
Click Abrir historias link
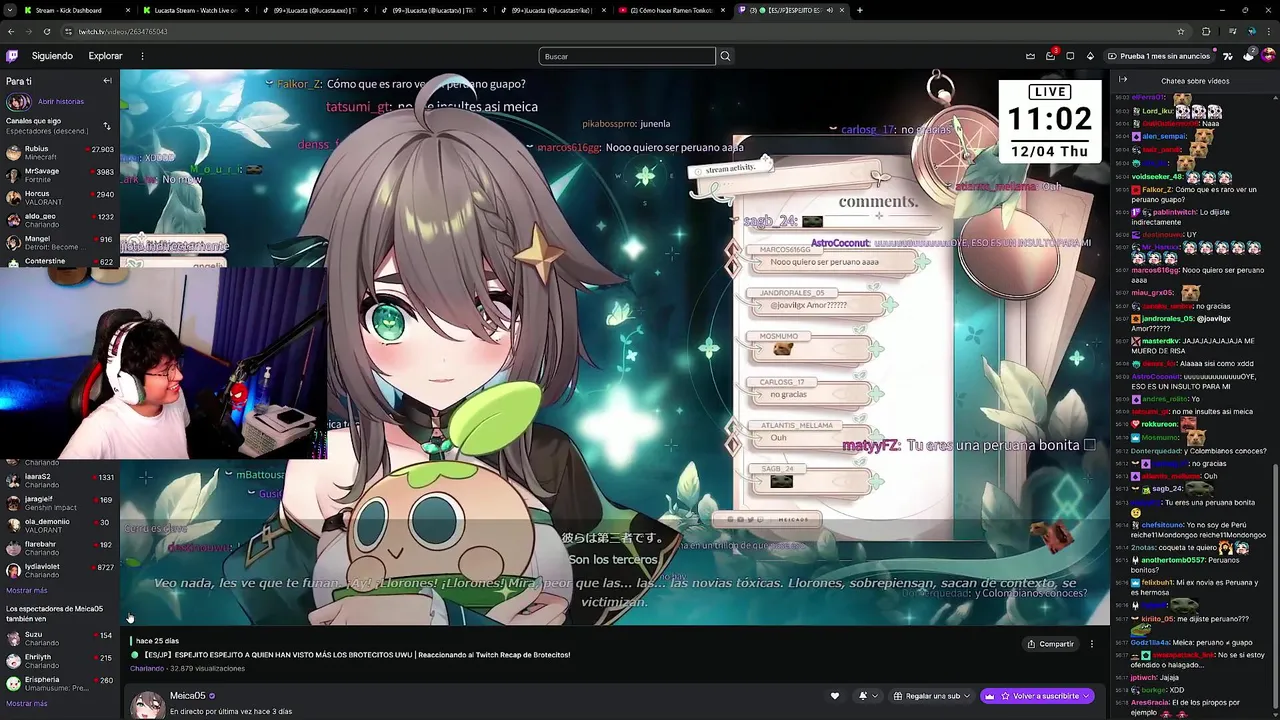point(61,101)
